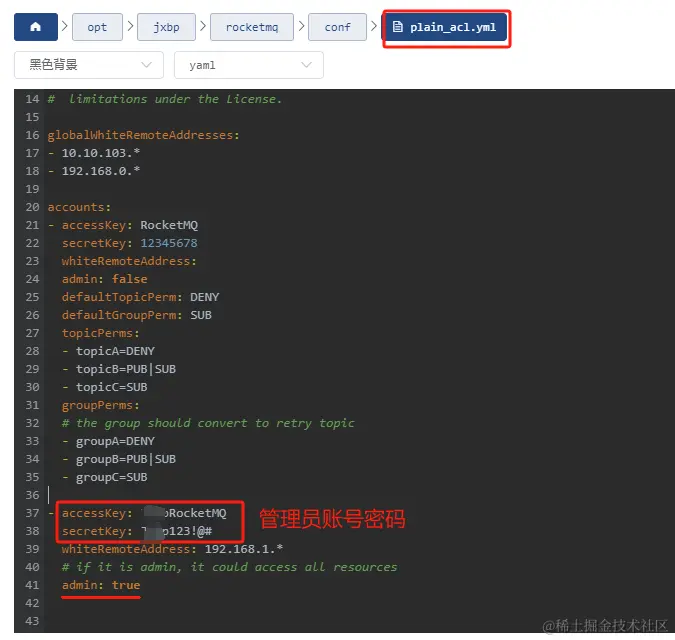Click the admin: true value

126,585
